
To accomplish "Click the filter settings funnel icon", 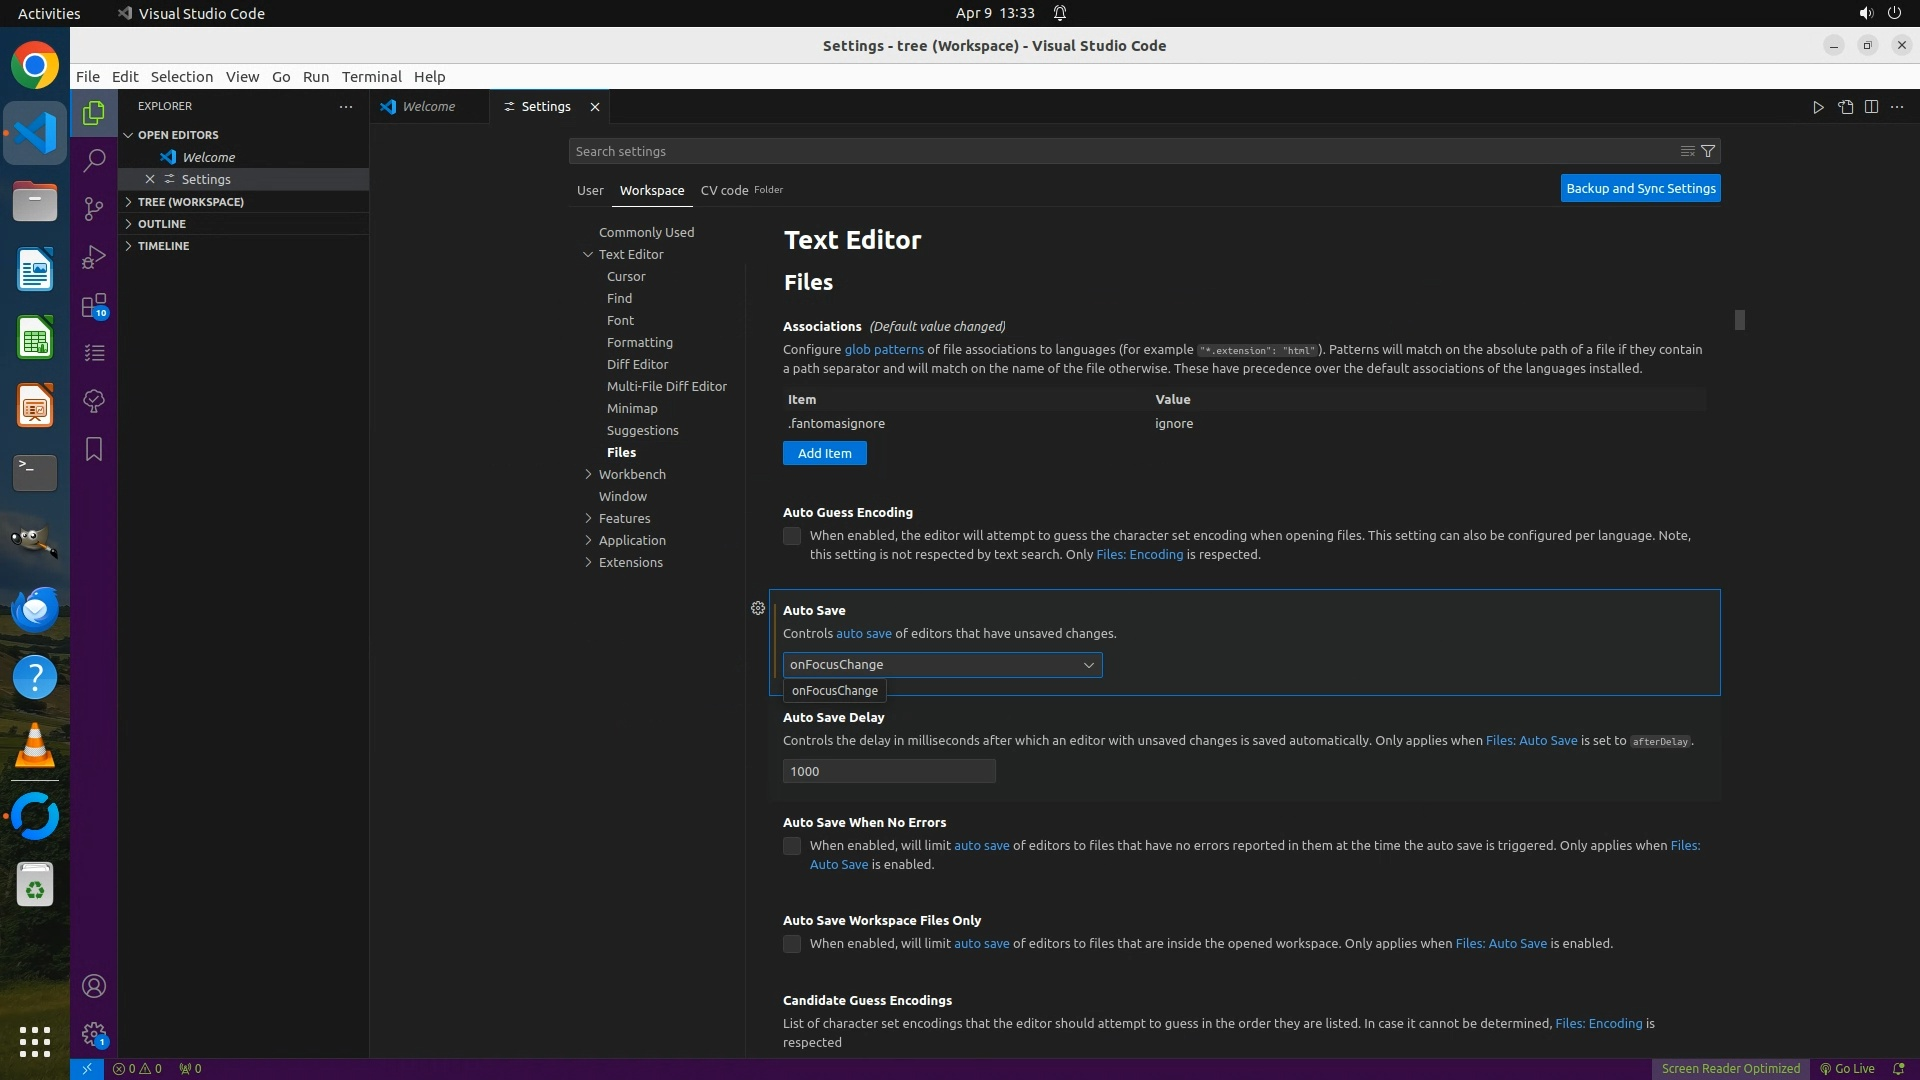I will 1708,151.
